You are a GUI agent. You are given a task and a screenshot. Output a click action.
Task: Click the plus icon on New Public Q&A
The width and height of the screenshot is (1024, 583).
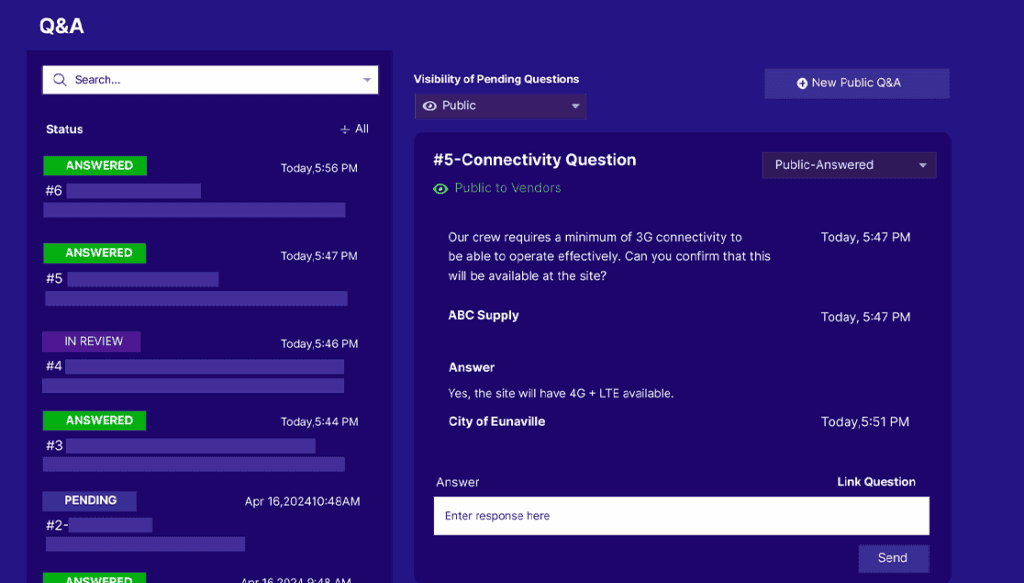(x=802, y=83)
